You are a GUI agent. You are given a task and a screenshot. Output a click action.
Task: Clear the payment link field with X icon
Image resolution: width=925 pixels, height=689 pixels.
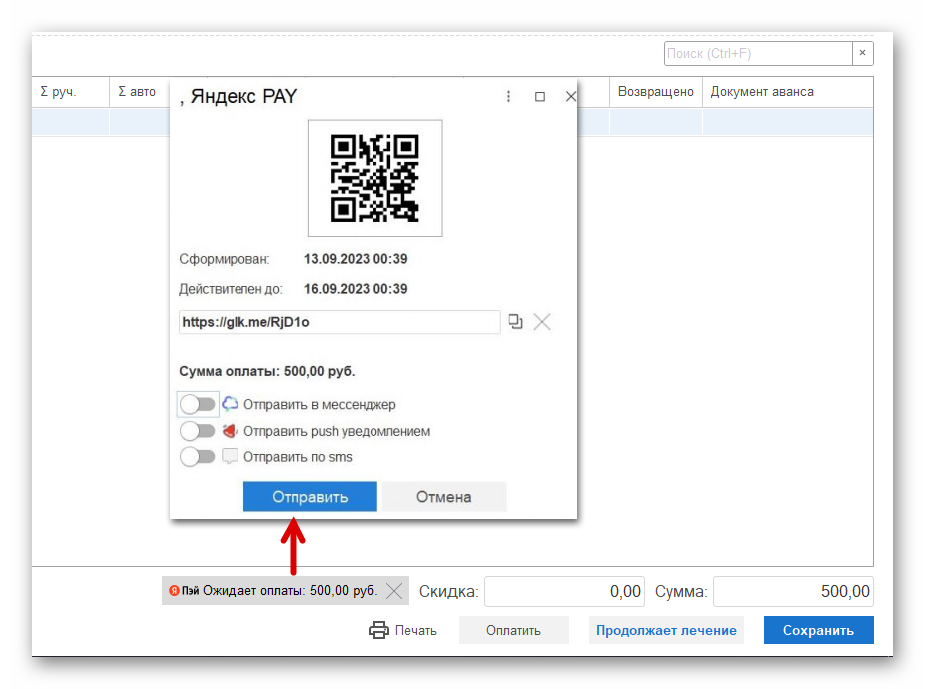point(542,321)
